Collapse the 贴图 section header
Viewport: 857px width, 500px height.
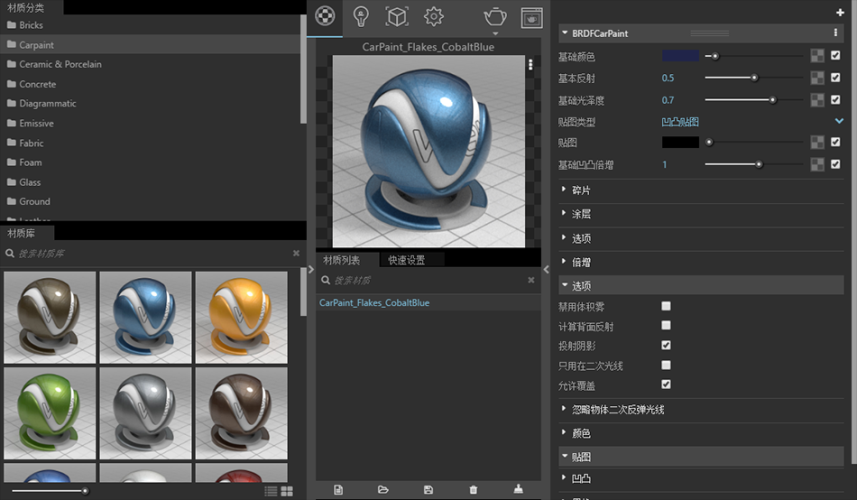pyautogui.click(x=701, y=456)
